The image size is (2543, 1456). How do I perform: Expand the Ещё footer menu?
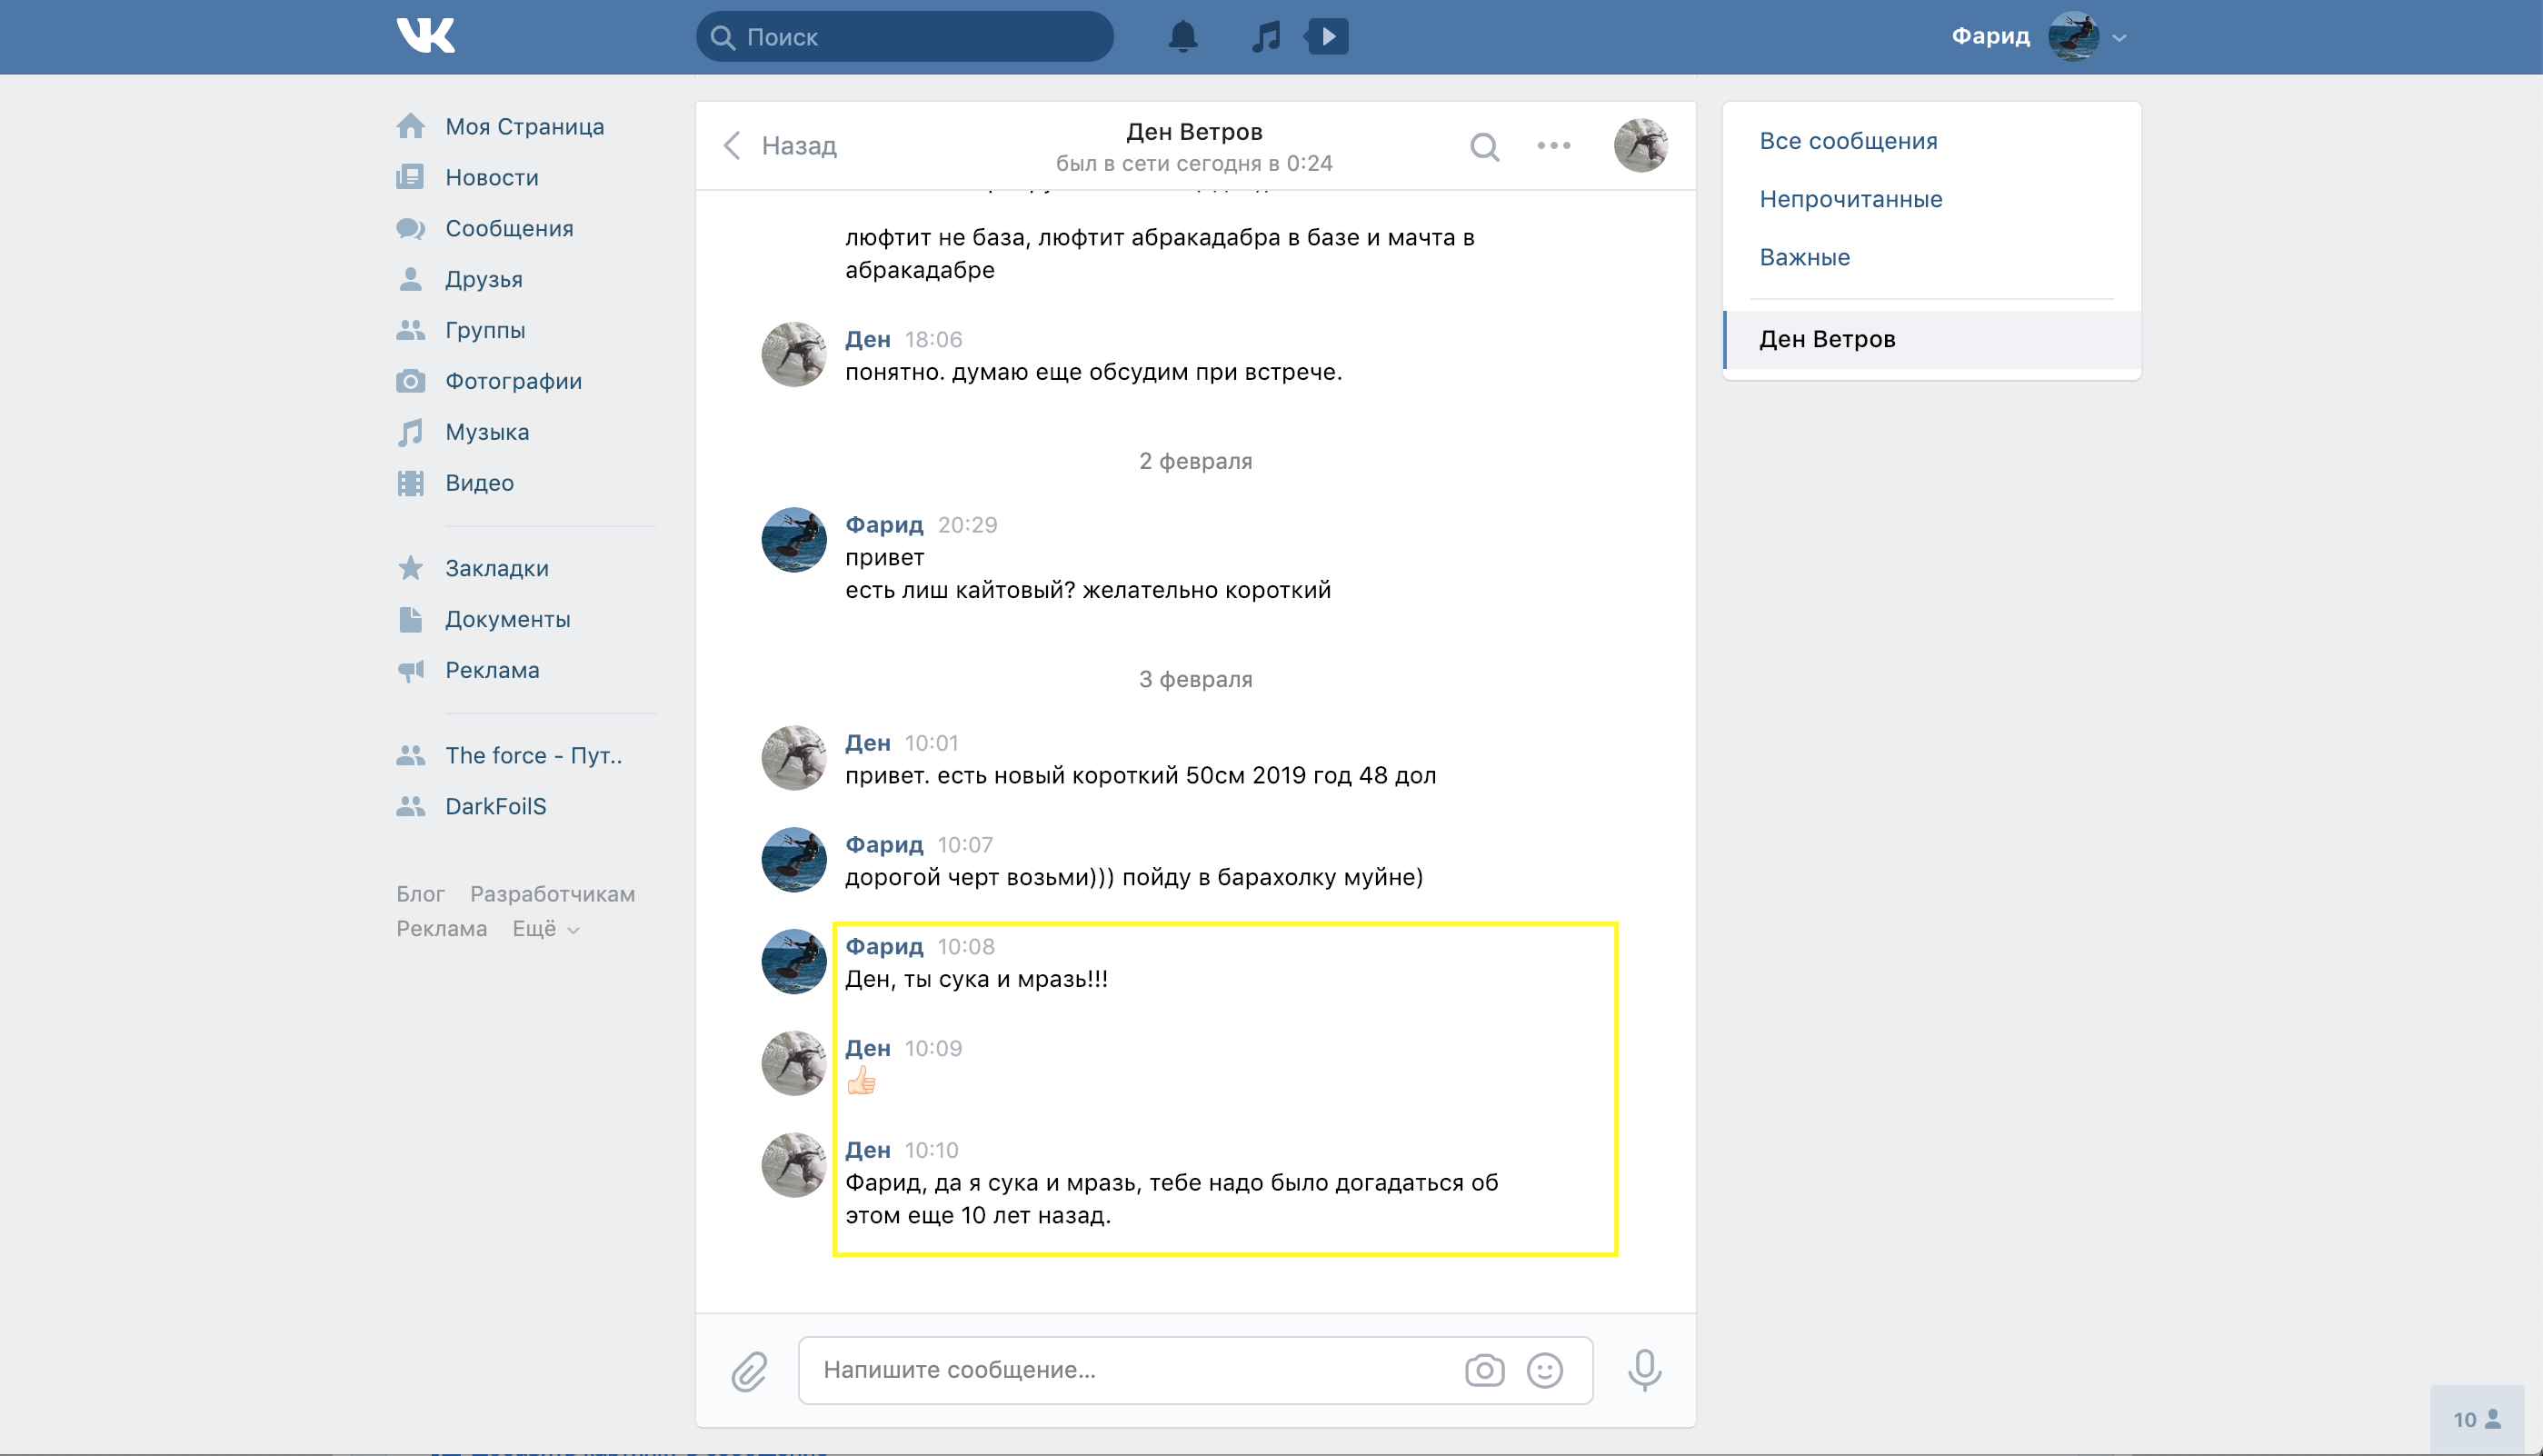click(x=545, y=929)
